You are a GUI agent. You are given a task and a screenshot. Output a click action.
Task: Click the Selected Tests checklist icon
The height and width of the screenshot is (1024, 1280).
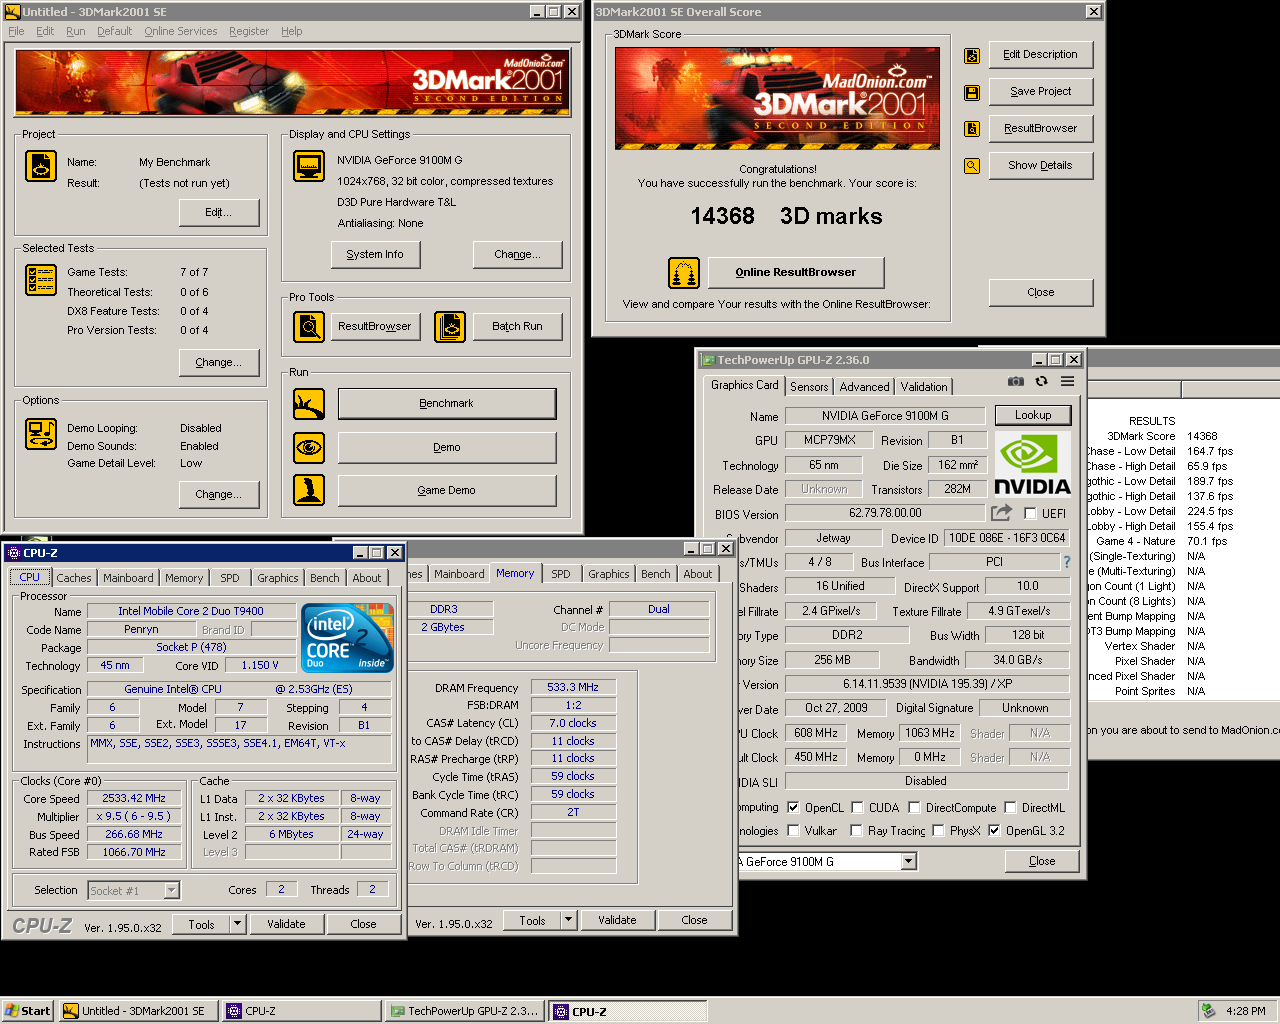click(41, 280)
